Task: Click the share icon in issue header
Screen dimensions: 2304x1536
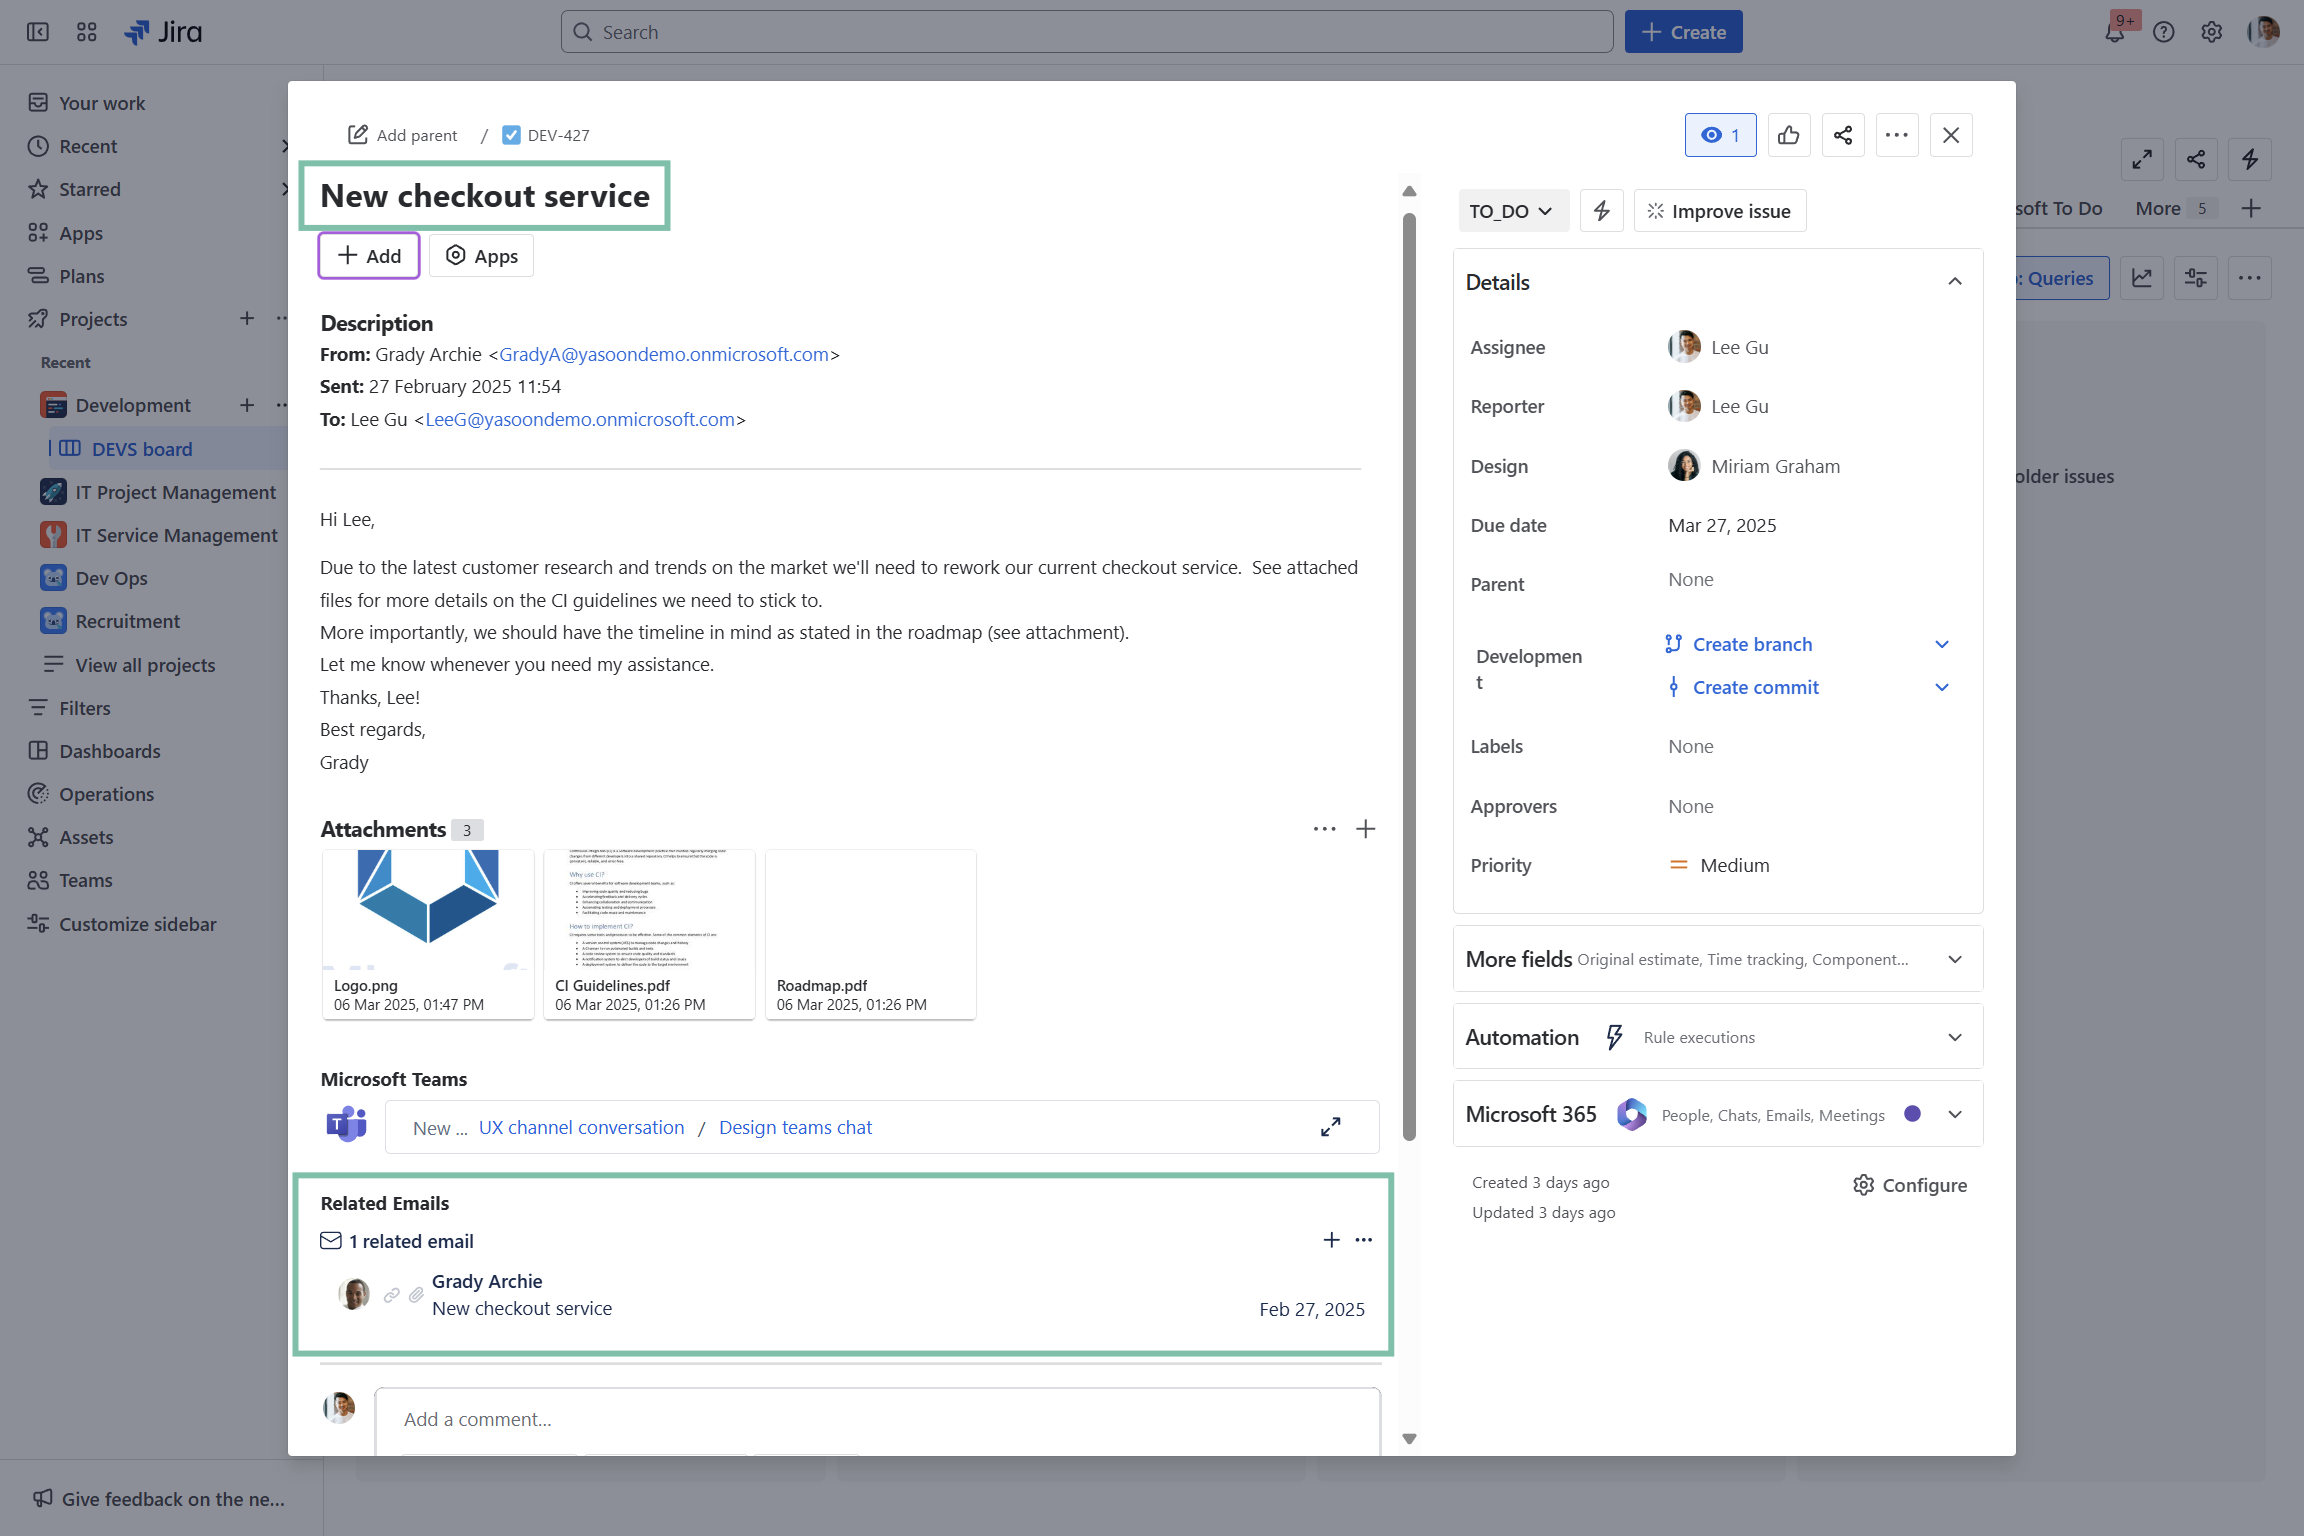Action: click(x=1842, y=135)
